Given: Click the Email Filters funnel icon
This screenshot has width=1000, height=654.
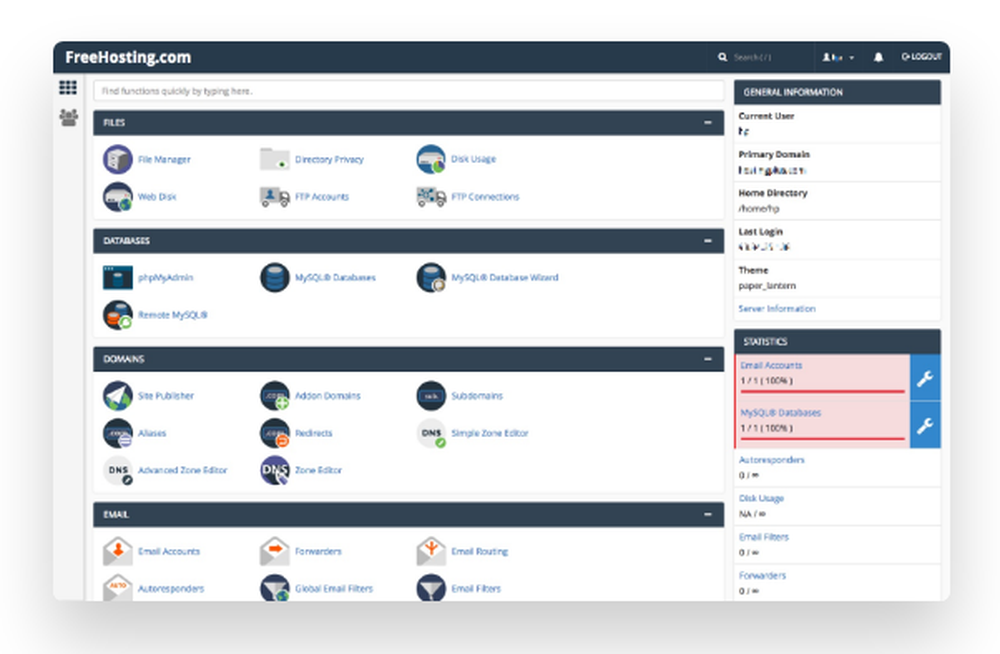Looking at the screenshot, I should pos(431,588).
